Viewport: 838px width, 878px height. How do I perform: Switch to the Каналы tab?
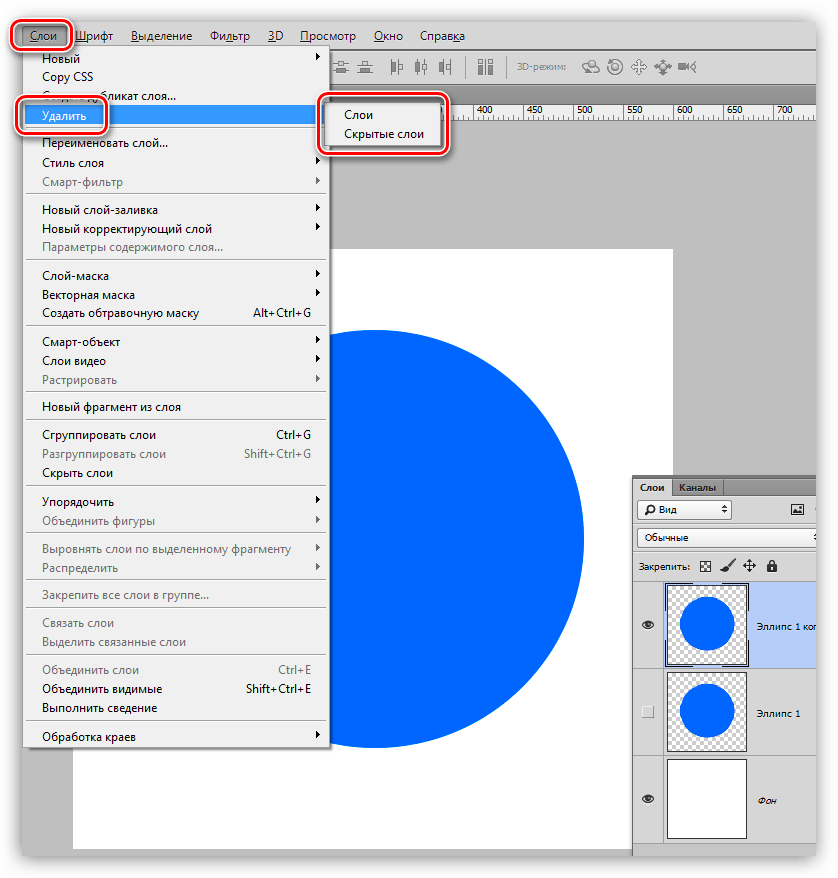click(697, 488)
